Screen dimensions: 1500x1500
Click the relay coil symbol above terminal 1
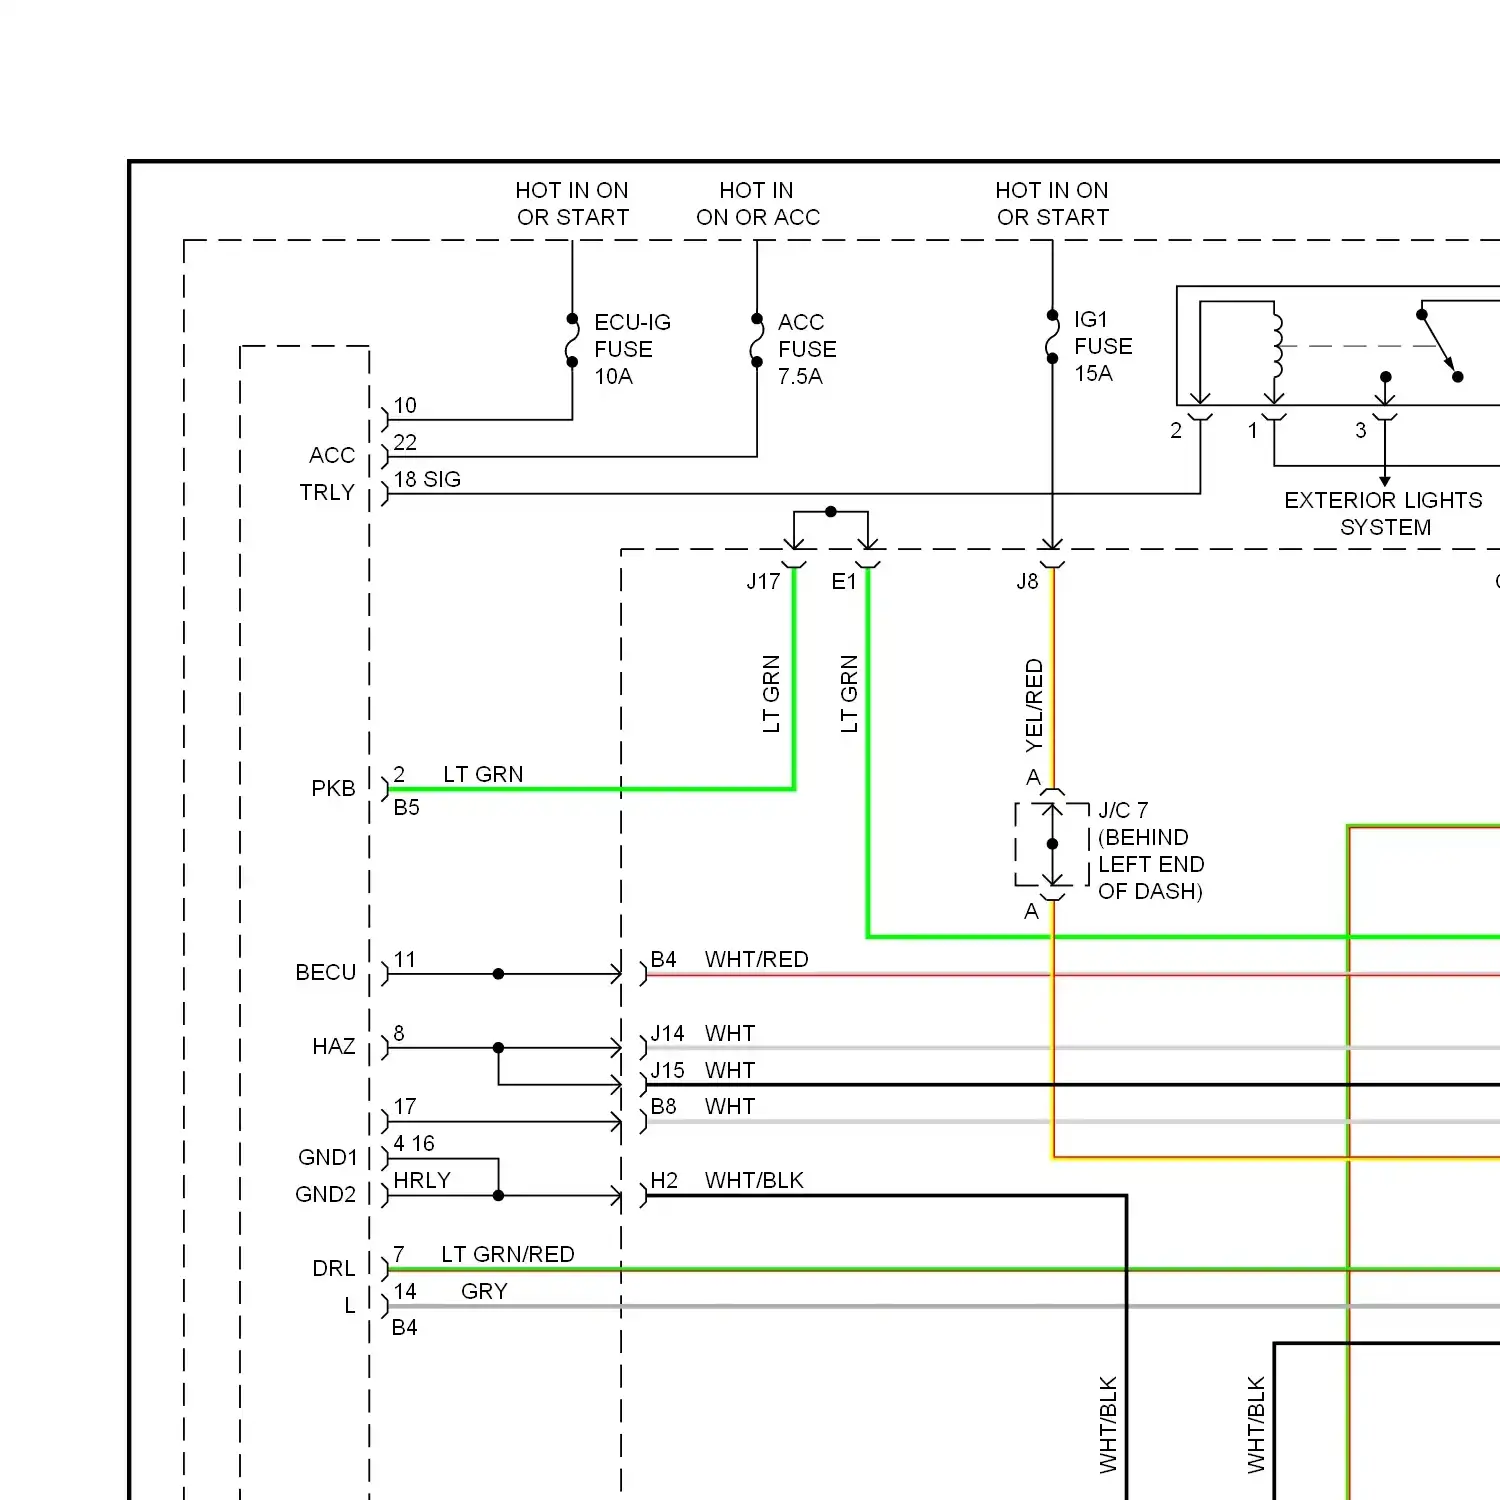point(1276,346)
